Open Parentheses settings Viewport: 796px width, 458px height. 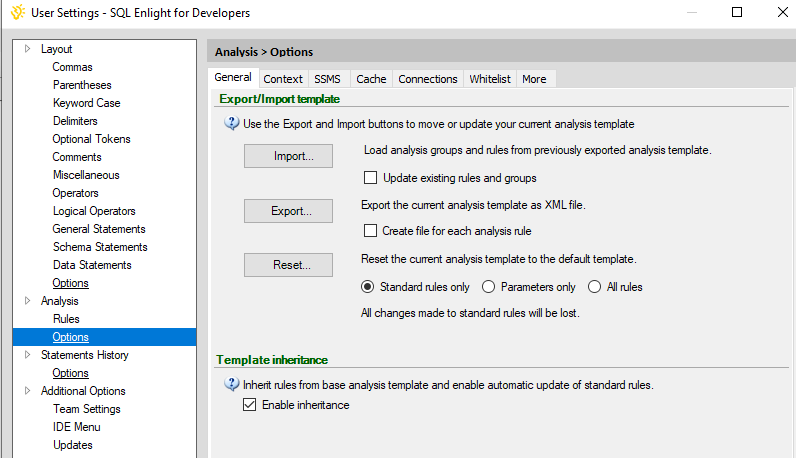82,85
